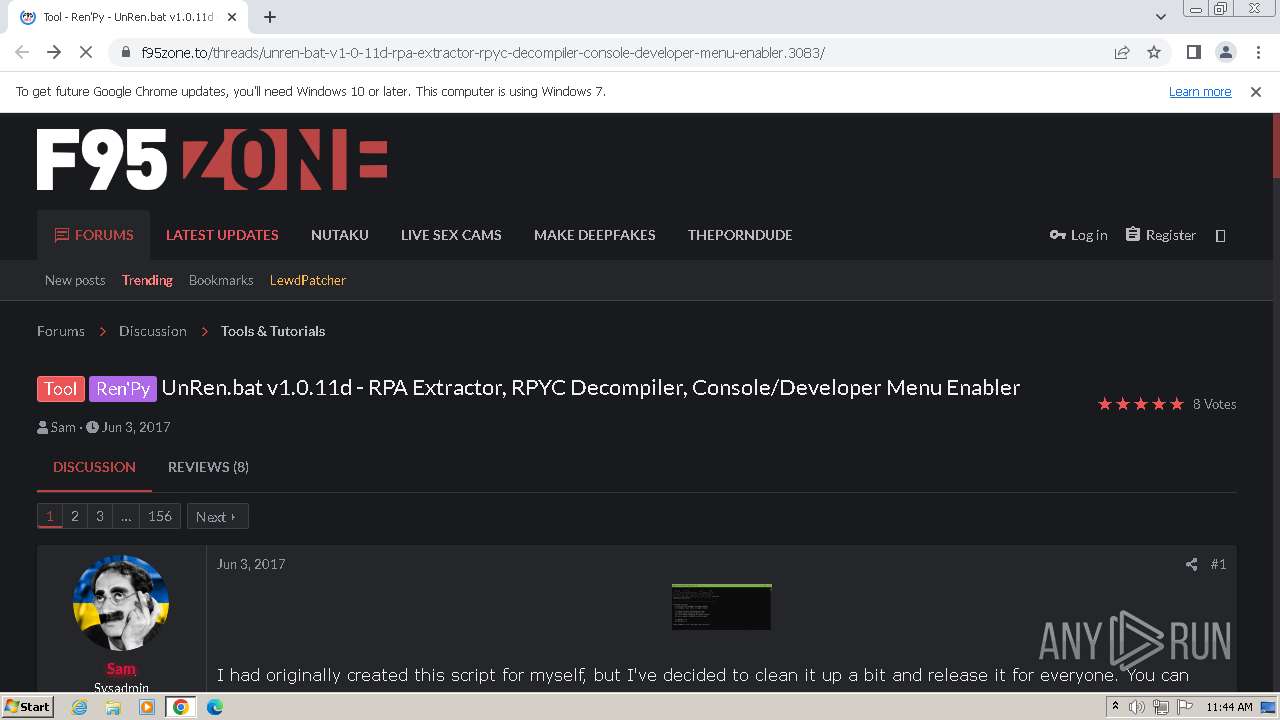Click the F95Zone logo
The height and width of the screenshot is (720, 1280).
click(x=212, y=159)
